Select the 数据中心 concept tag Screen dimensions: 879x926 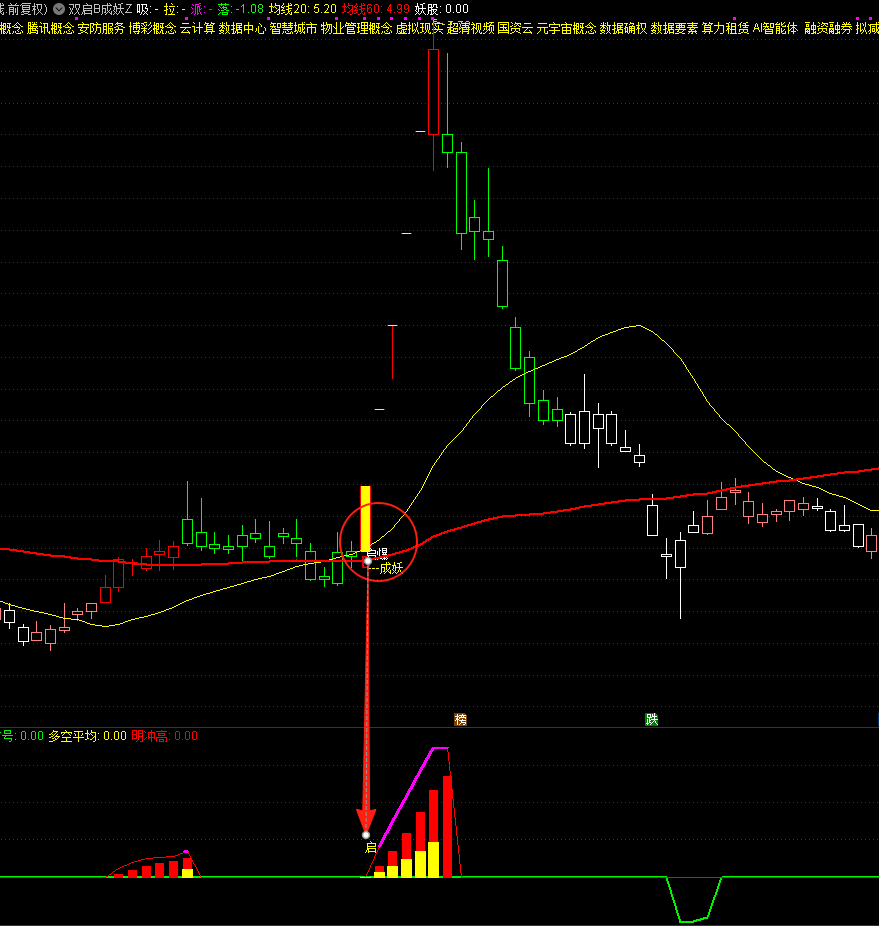pyautogui.click(x=242, y=28)
